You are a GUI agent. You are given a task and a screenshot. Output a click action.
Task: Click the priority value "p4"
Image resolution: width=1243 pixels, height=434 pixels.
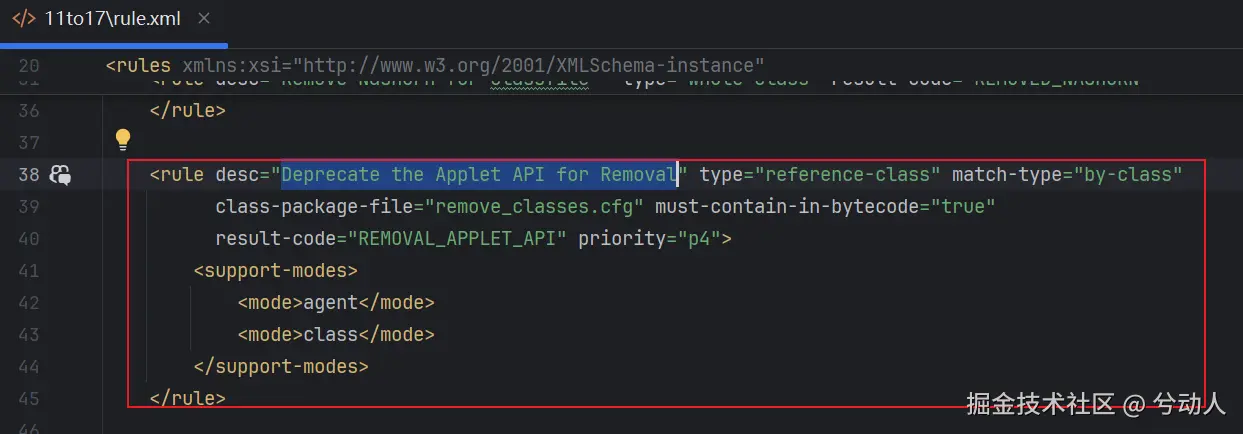tap(699, 239)
